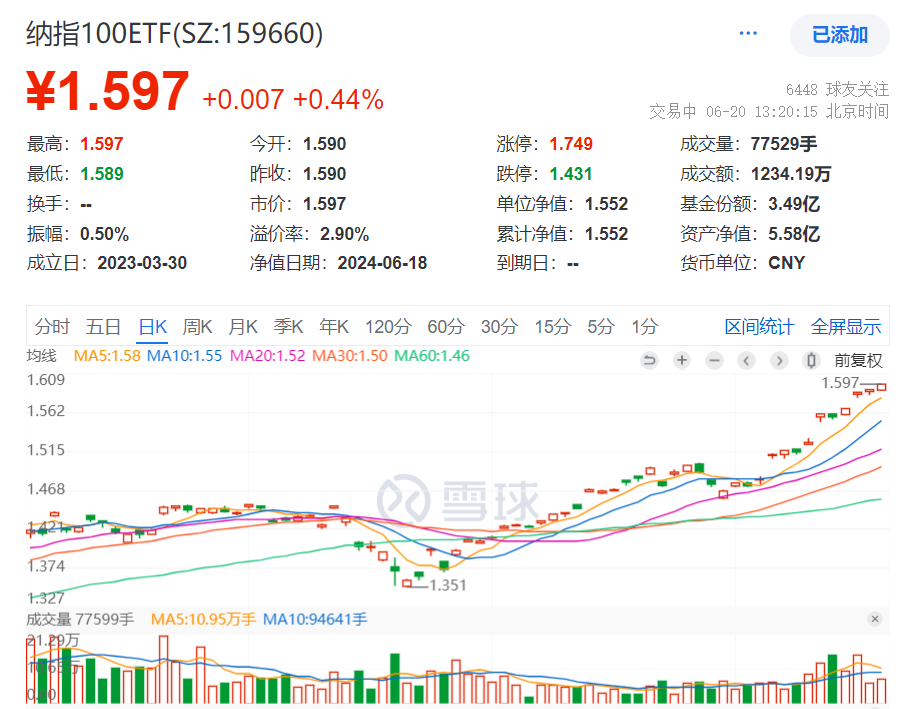This screenshot has width=914, height=709.
Task: Select the 月K monthly chart tab
Action: click(242, 326)
